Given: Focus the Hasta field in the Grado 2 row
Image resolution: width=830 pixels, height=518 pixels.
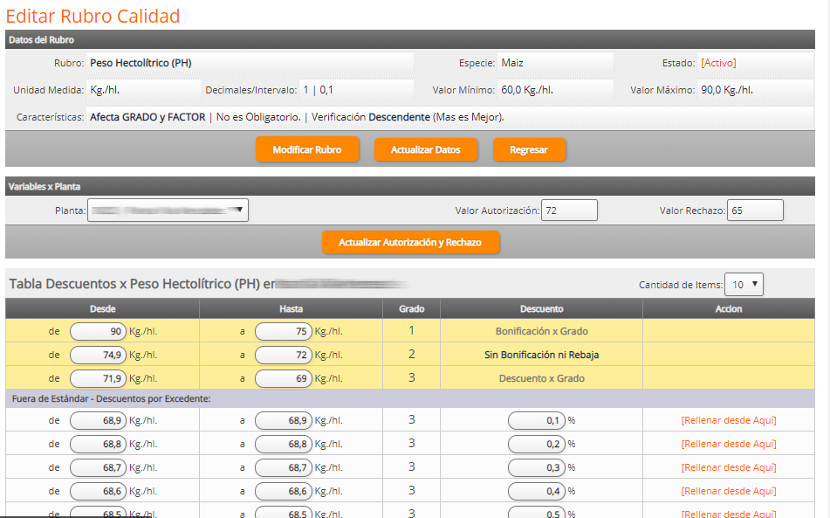Looking at the screenshot, I should (x=283, y=355).
